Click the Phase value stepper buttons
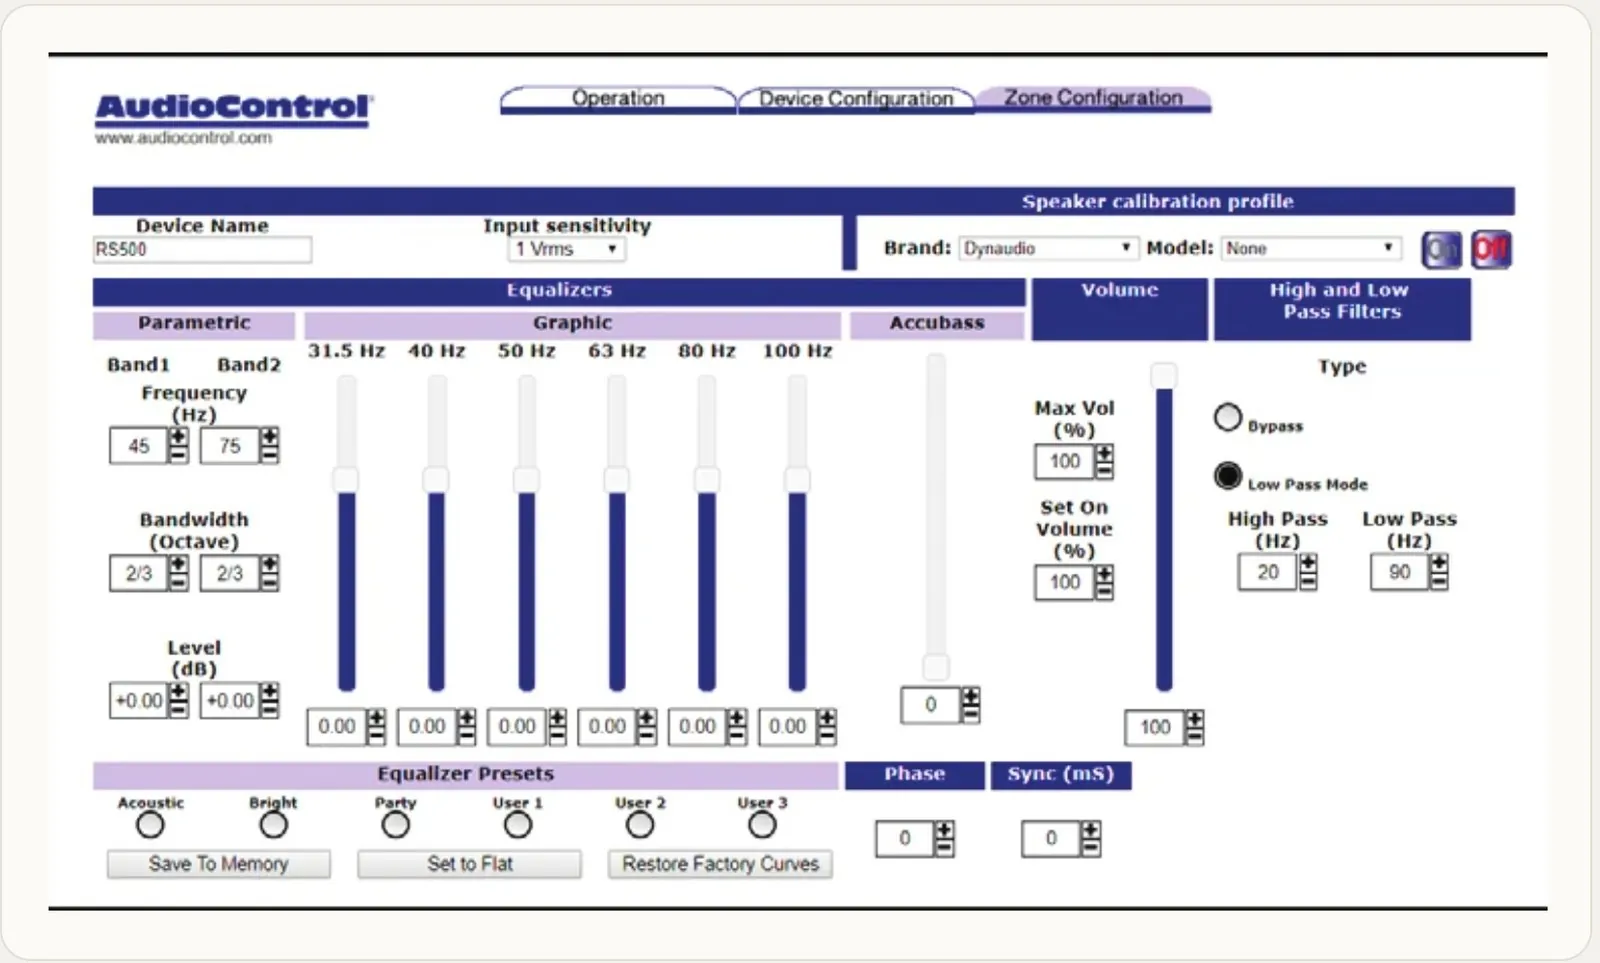The width and height of the screenshot is (1600, 963). [944, 838]
